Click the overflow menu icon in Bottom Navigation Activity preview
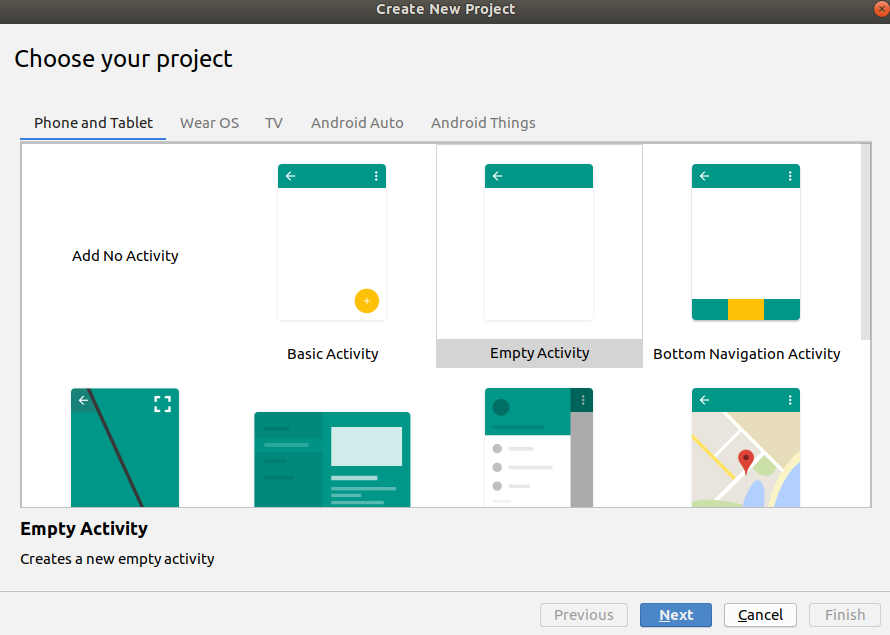 pos(789,176)
